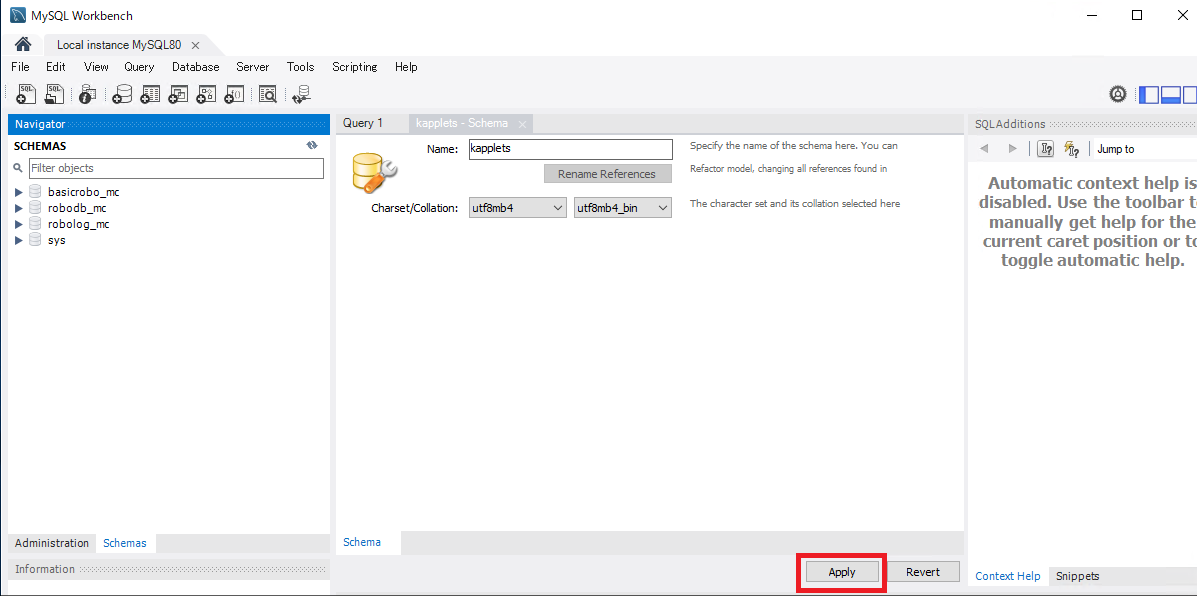Switch to the Administration tab
The height and width of the screenshot is (596, 1197).
click(x=52, y=543)
